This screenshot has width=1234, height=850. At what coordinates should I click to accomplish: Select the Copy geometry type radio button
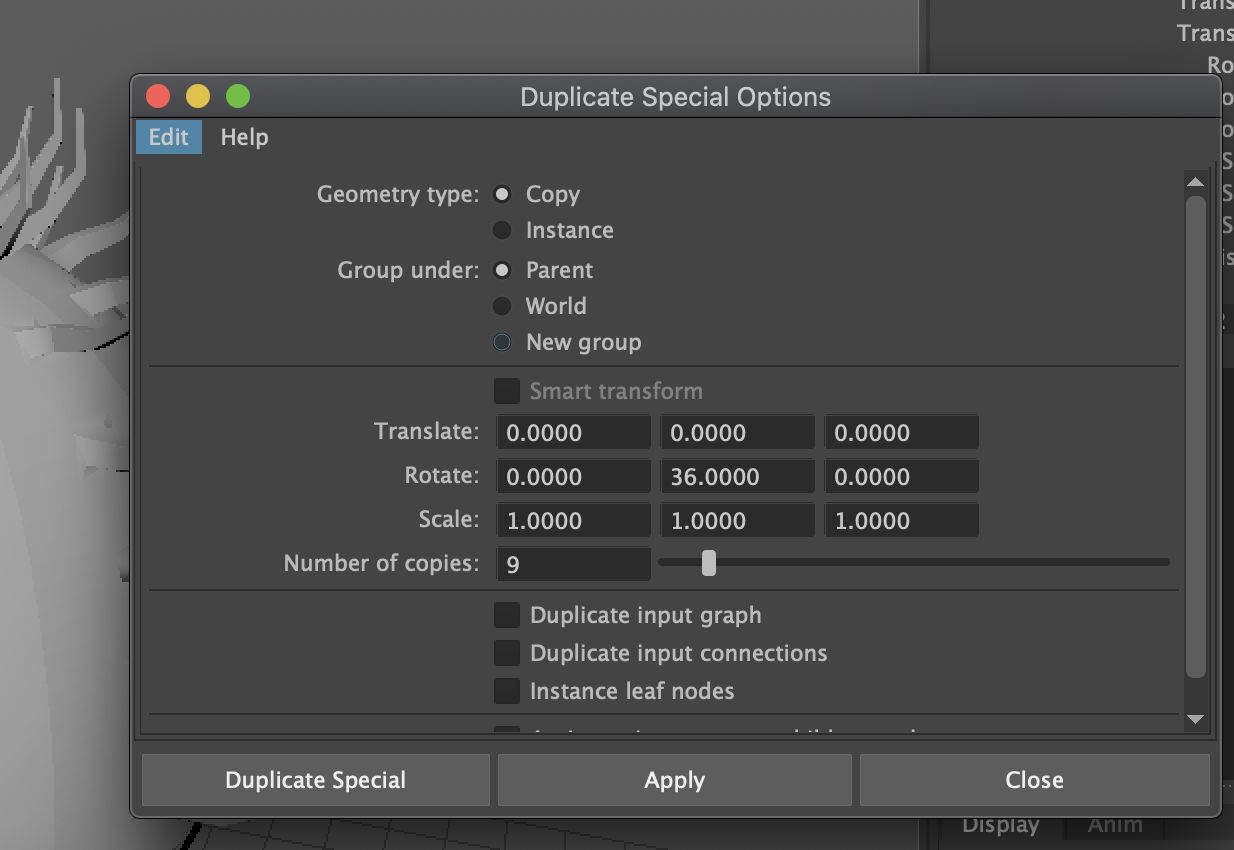503,194
